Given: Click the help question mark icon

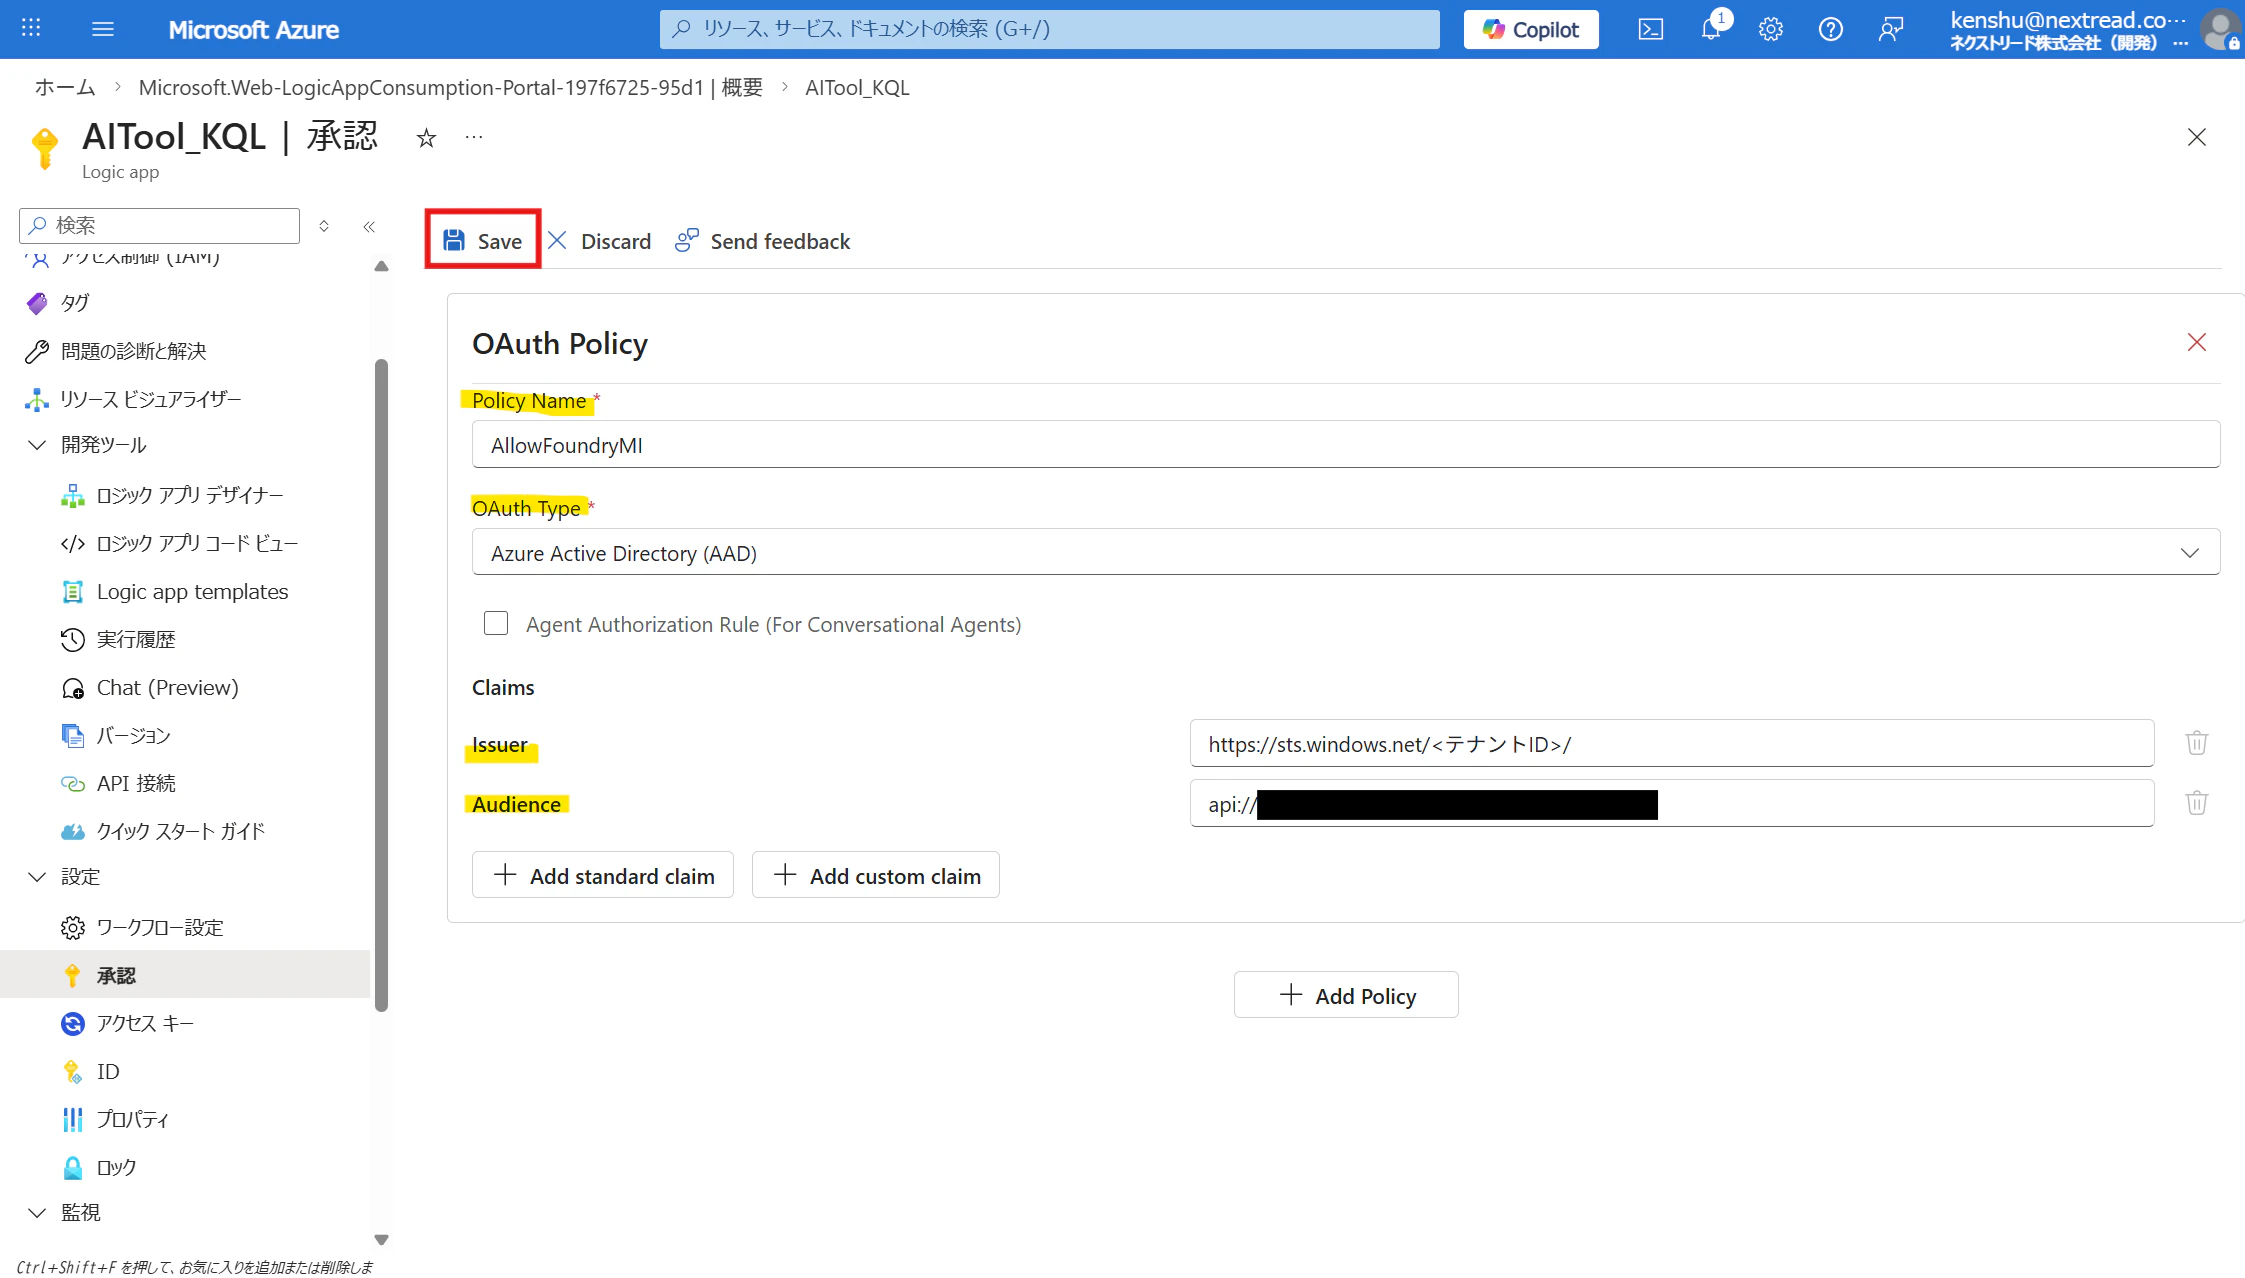Looking at the screenshot, I should coord(1830,29).
